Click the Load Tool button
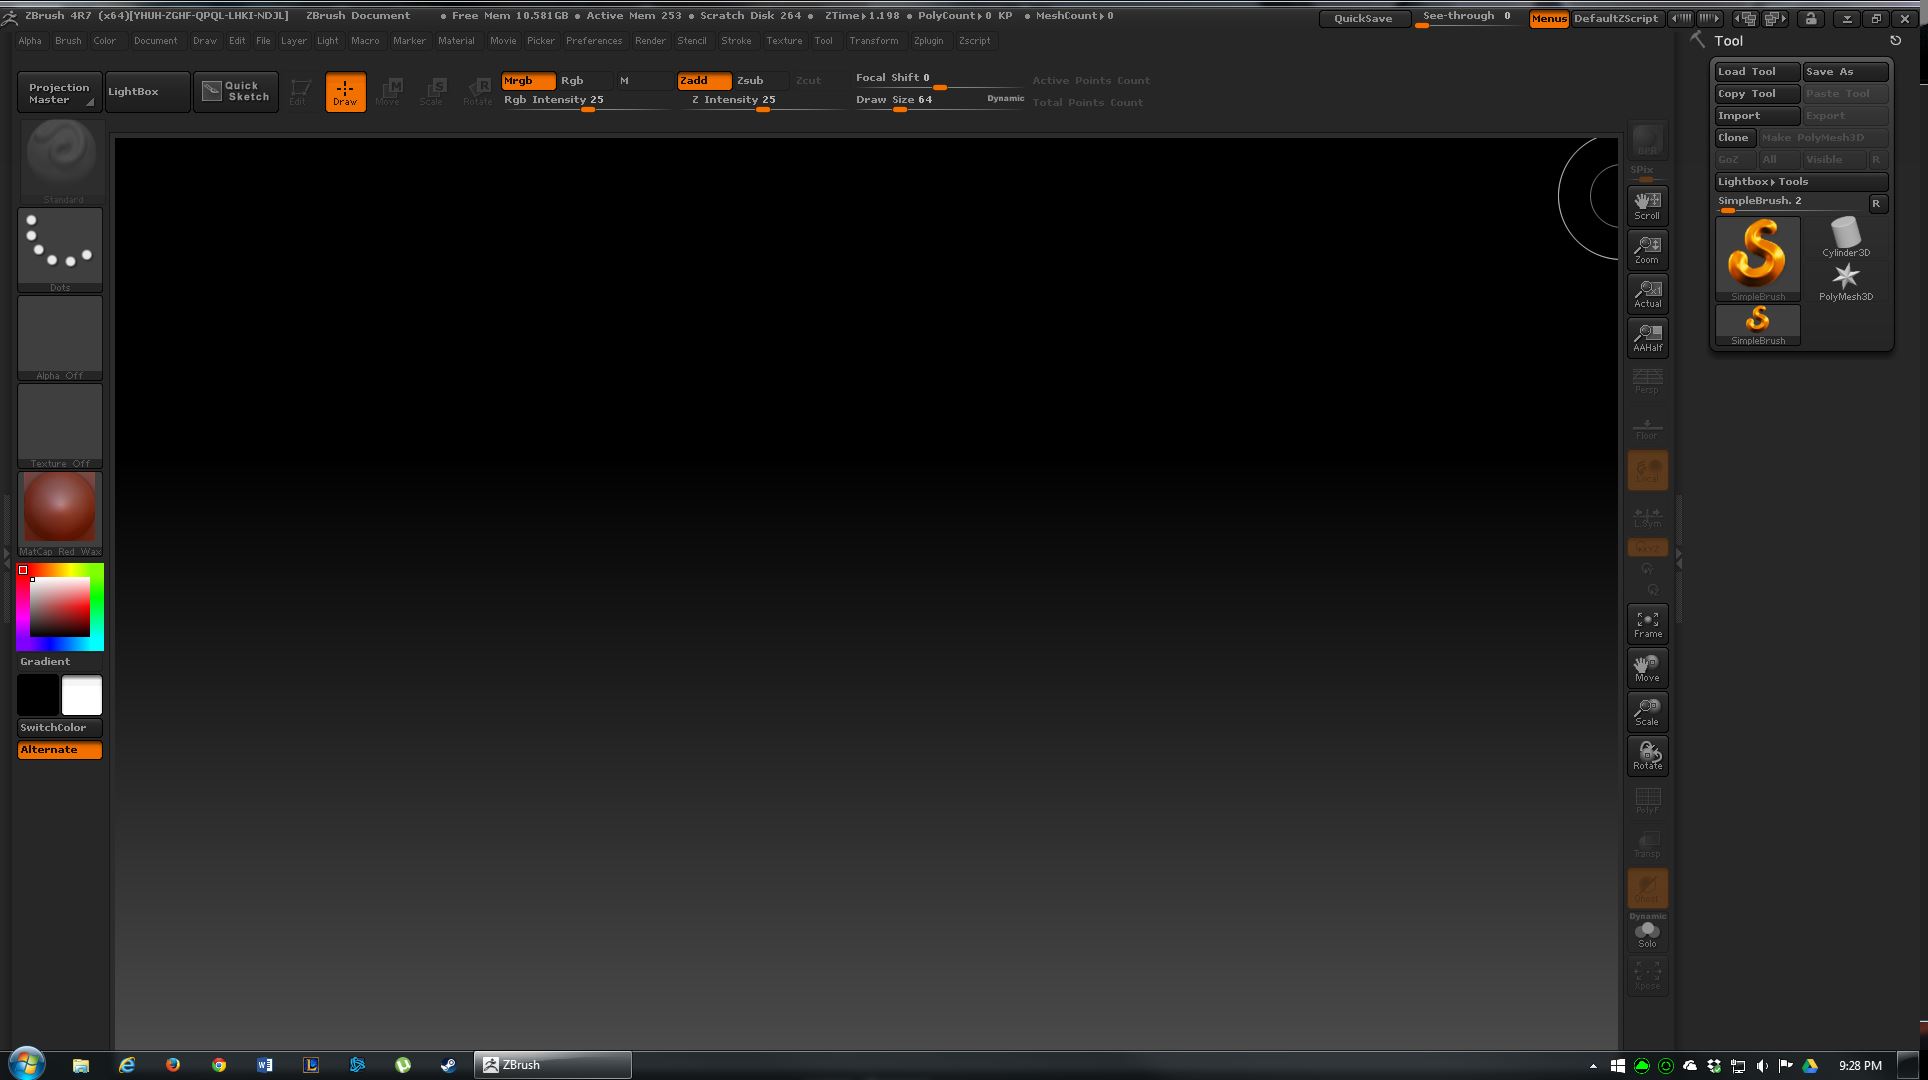 1756,72
